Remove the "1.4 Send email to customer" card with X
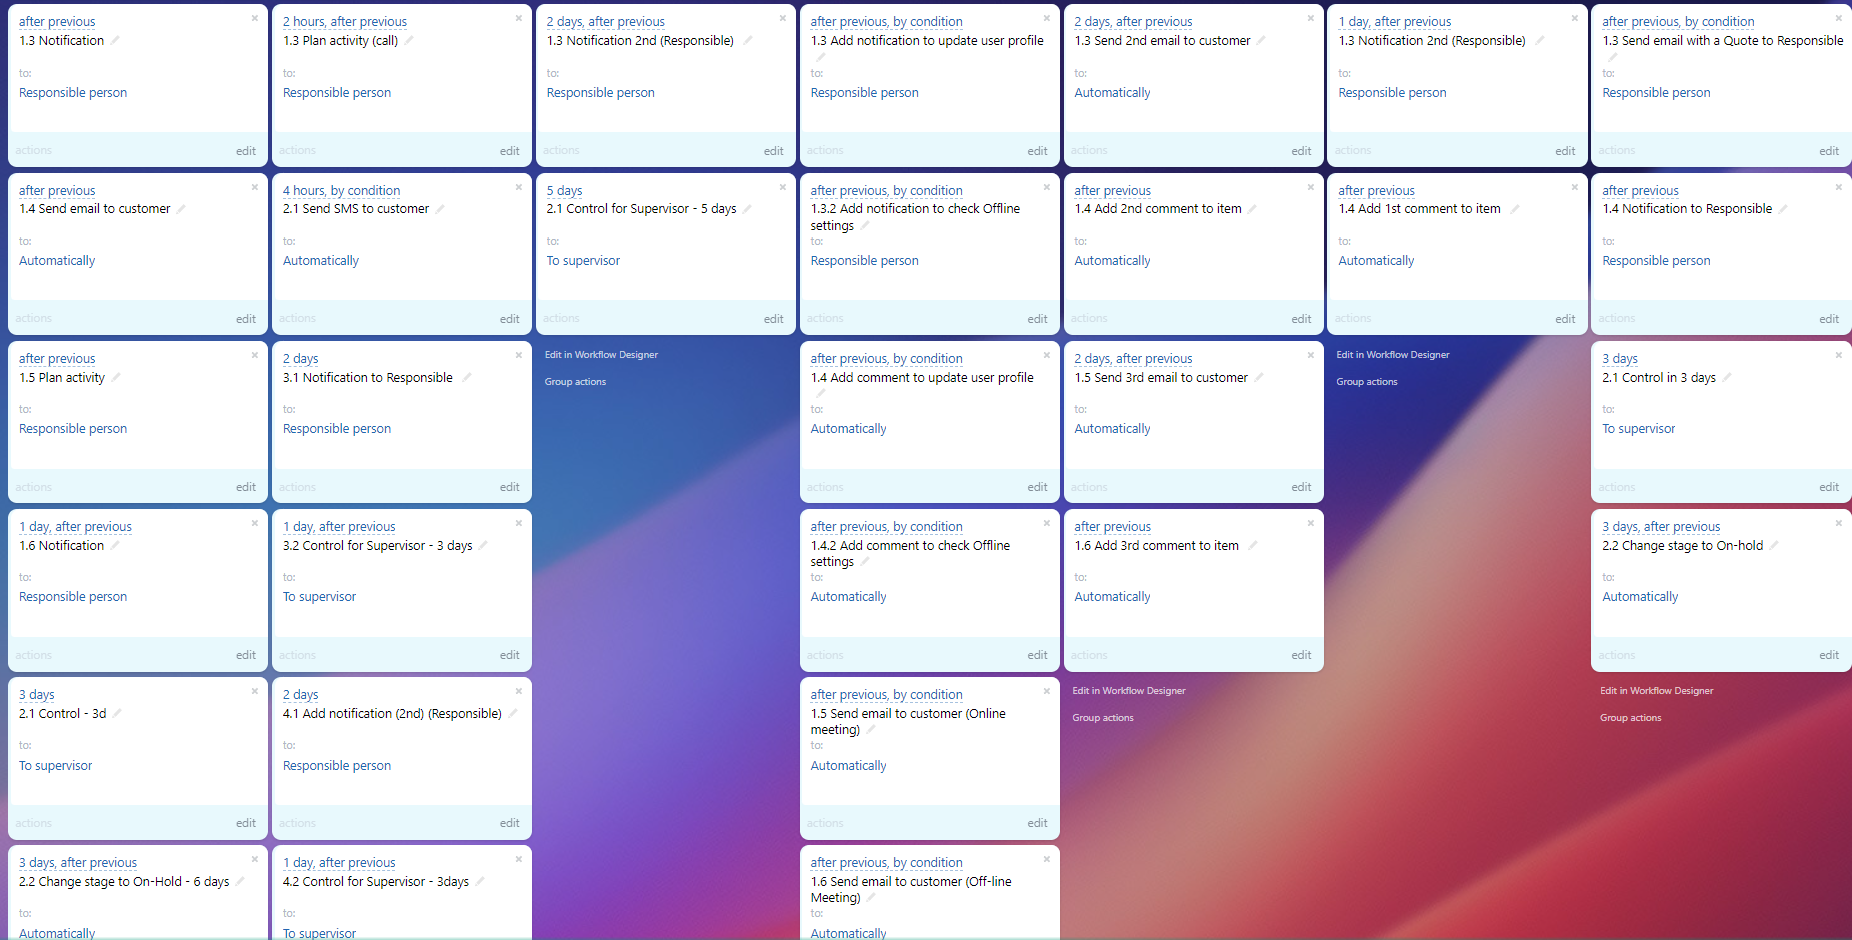1852x940 pixels. point(255,187)
